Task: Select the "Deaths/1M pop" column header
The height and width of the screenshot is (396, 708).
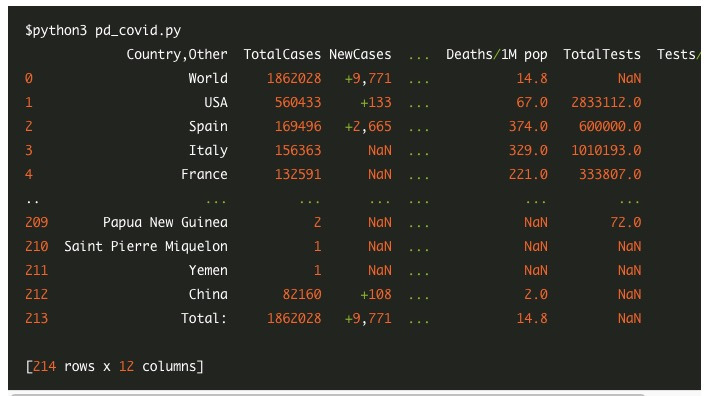Action: click(497, 55)
